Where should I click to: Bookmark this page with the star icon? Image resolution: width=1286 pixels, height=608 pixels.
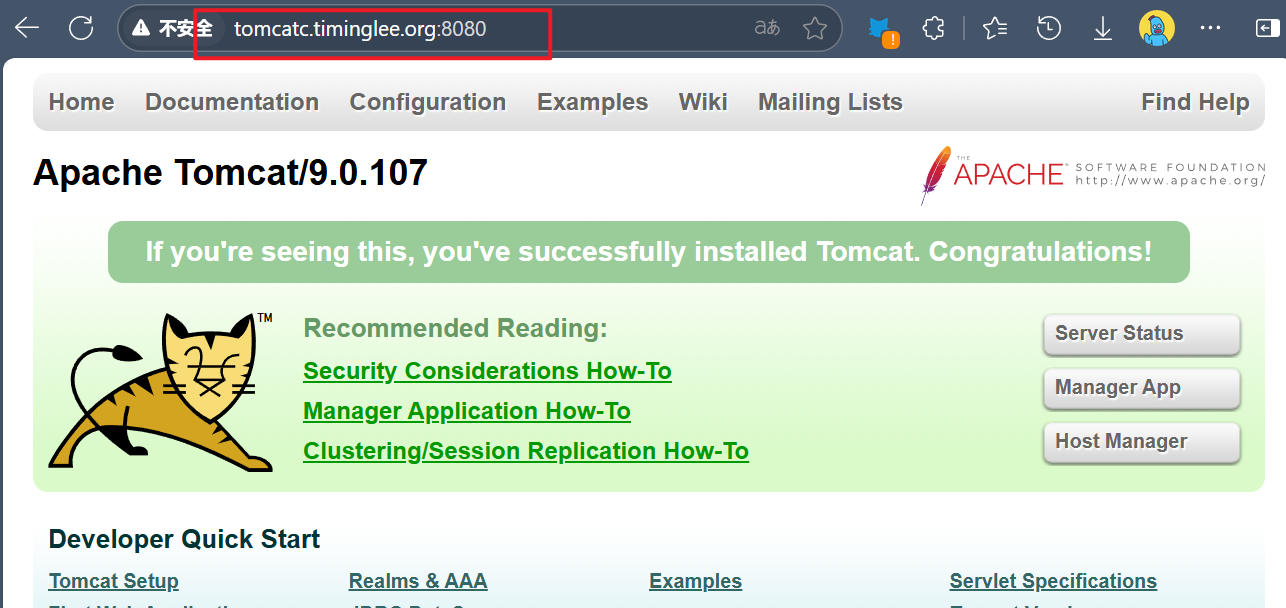[x=815, y=28]
